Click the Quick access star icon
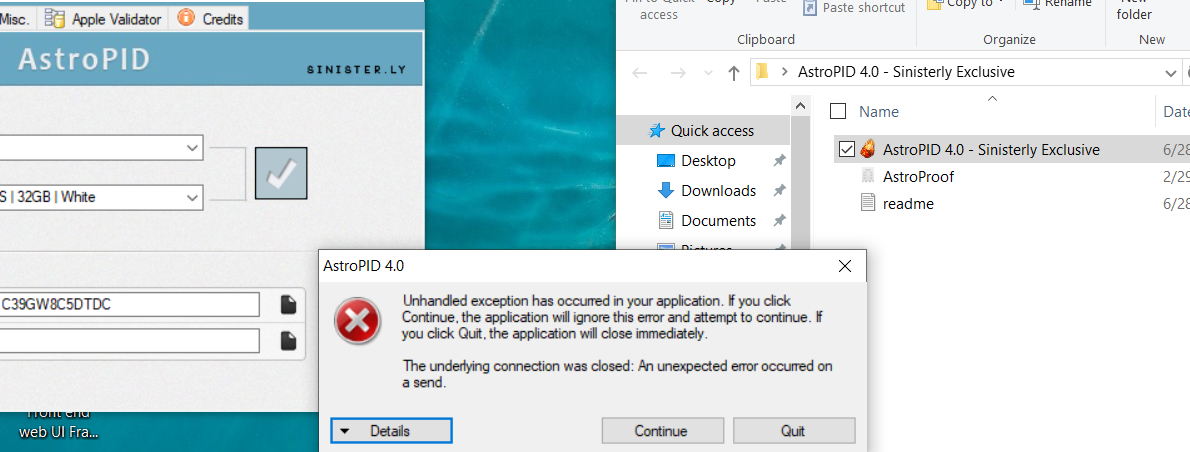Image resolution: width=1190 pixels, height=452 pixels. pyautogui.click(x=656, y=130)
